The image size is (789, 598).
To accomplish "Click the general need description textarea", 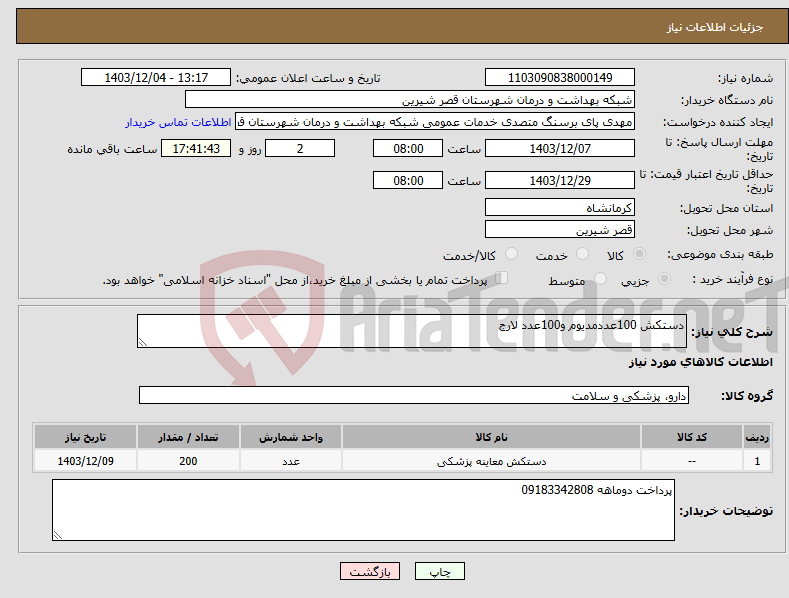I will point(412,331).
